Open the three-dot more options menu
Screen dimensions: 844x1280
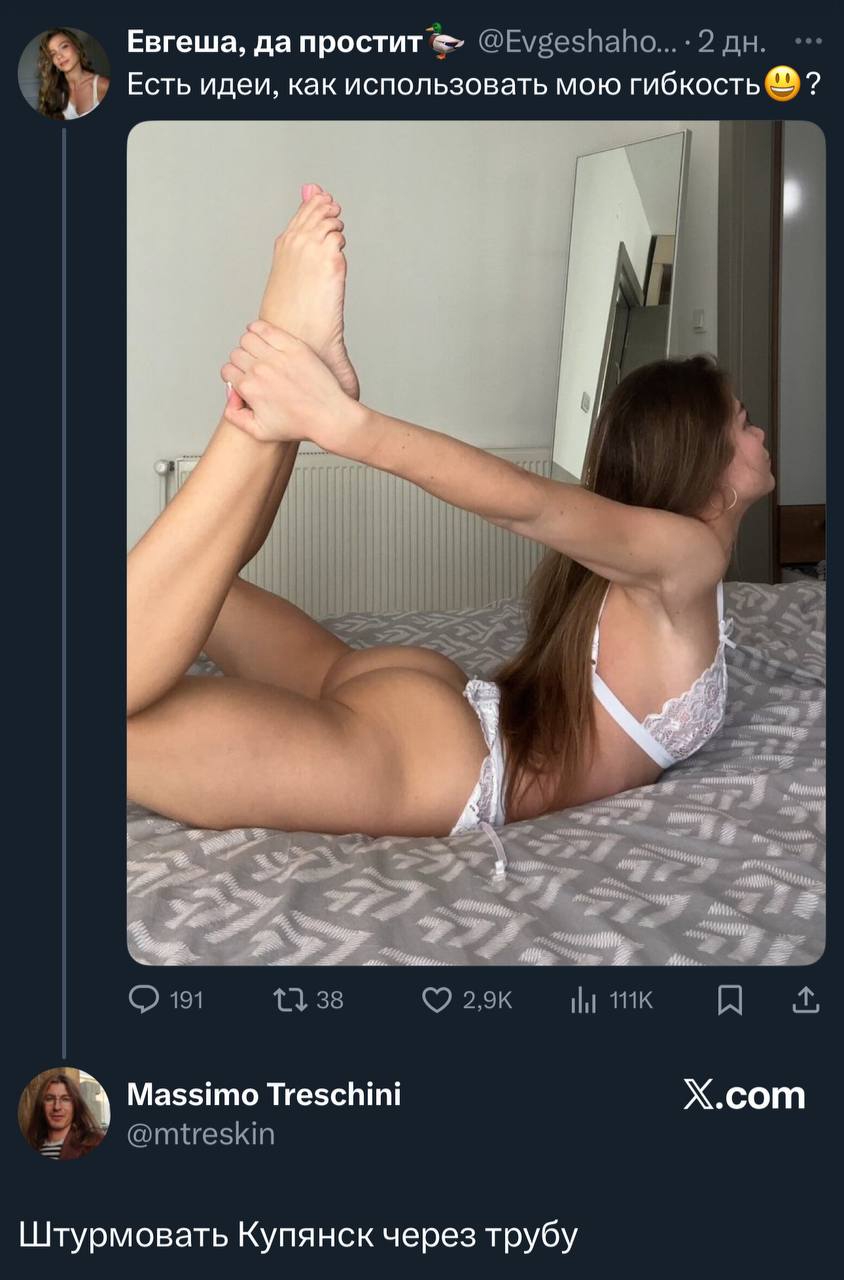(807, 43)
